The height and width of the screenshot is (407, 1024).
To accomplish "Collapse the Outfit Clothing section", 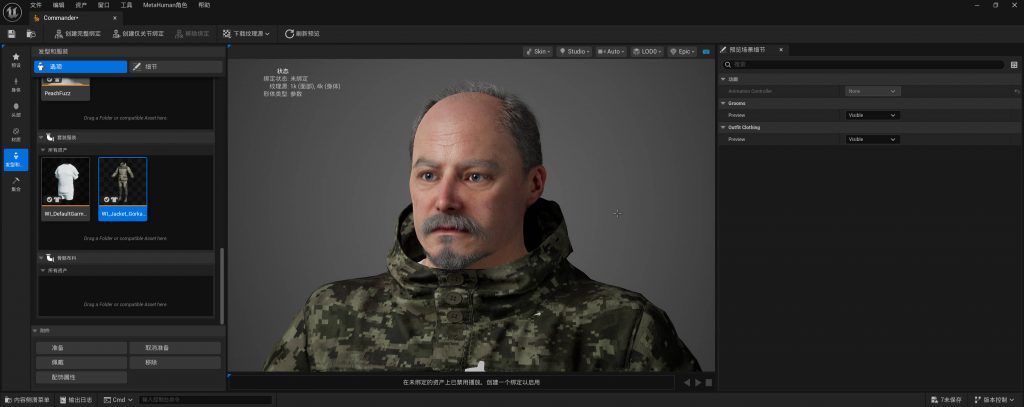I will (723, 127).
